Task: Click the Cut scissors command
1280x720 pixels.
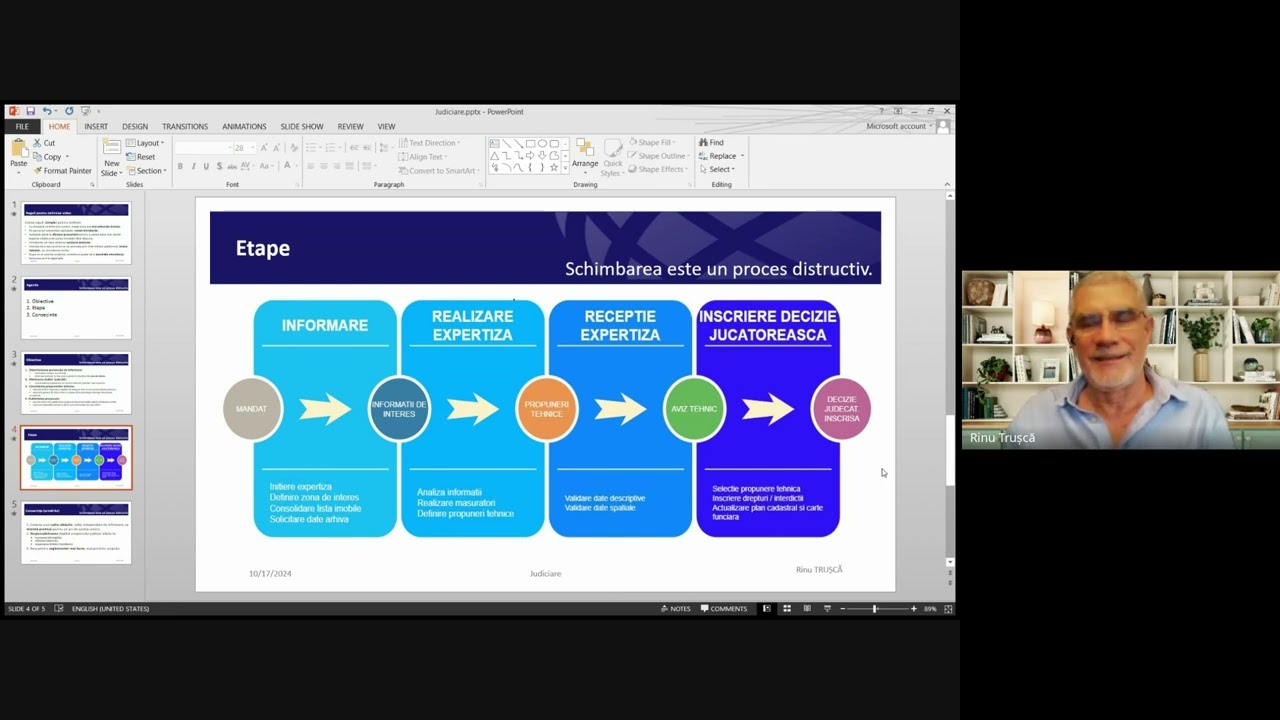Action: tap(43, 143)
